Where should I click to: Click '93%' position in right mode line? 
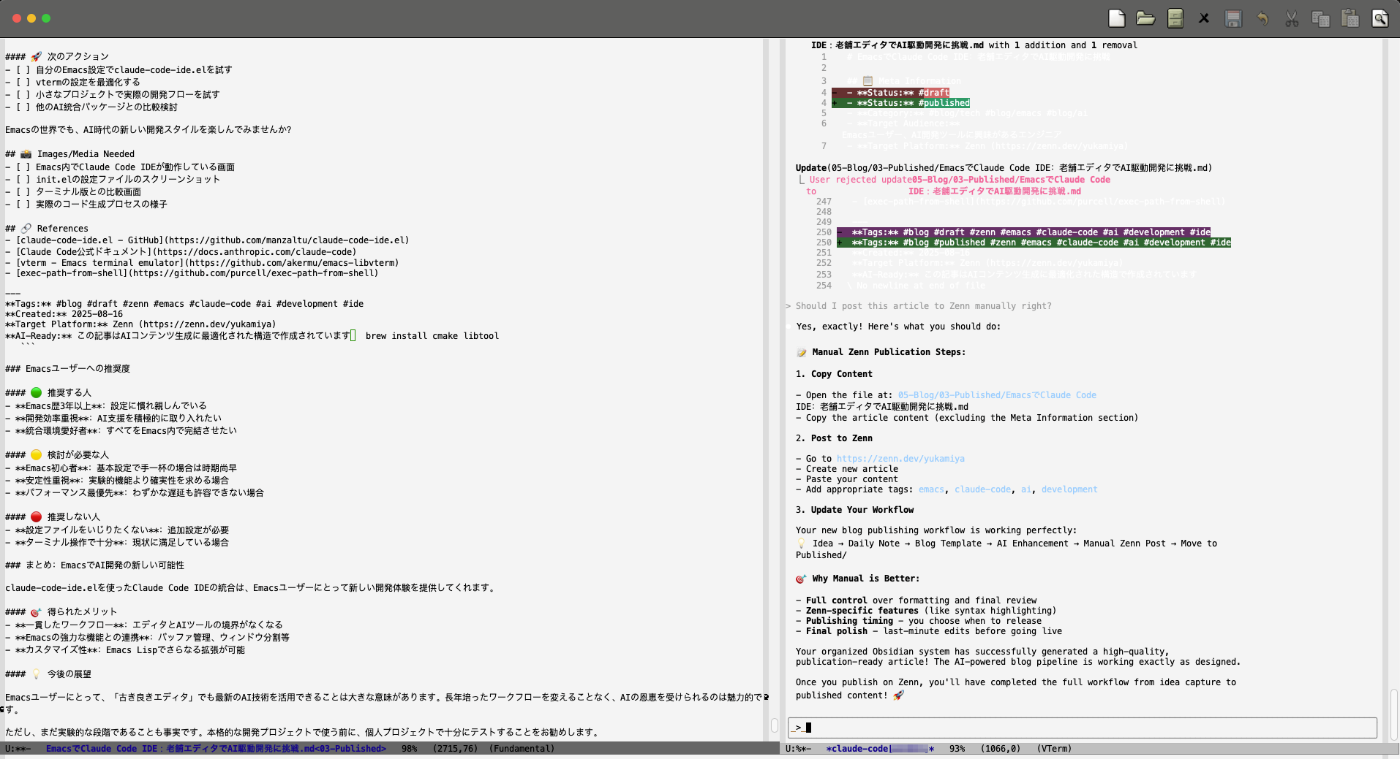[957, 748]
